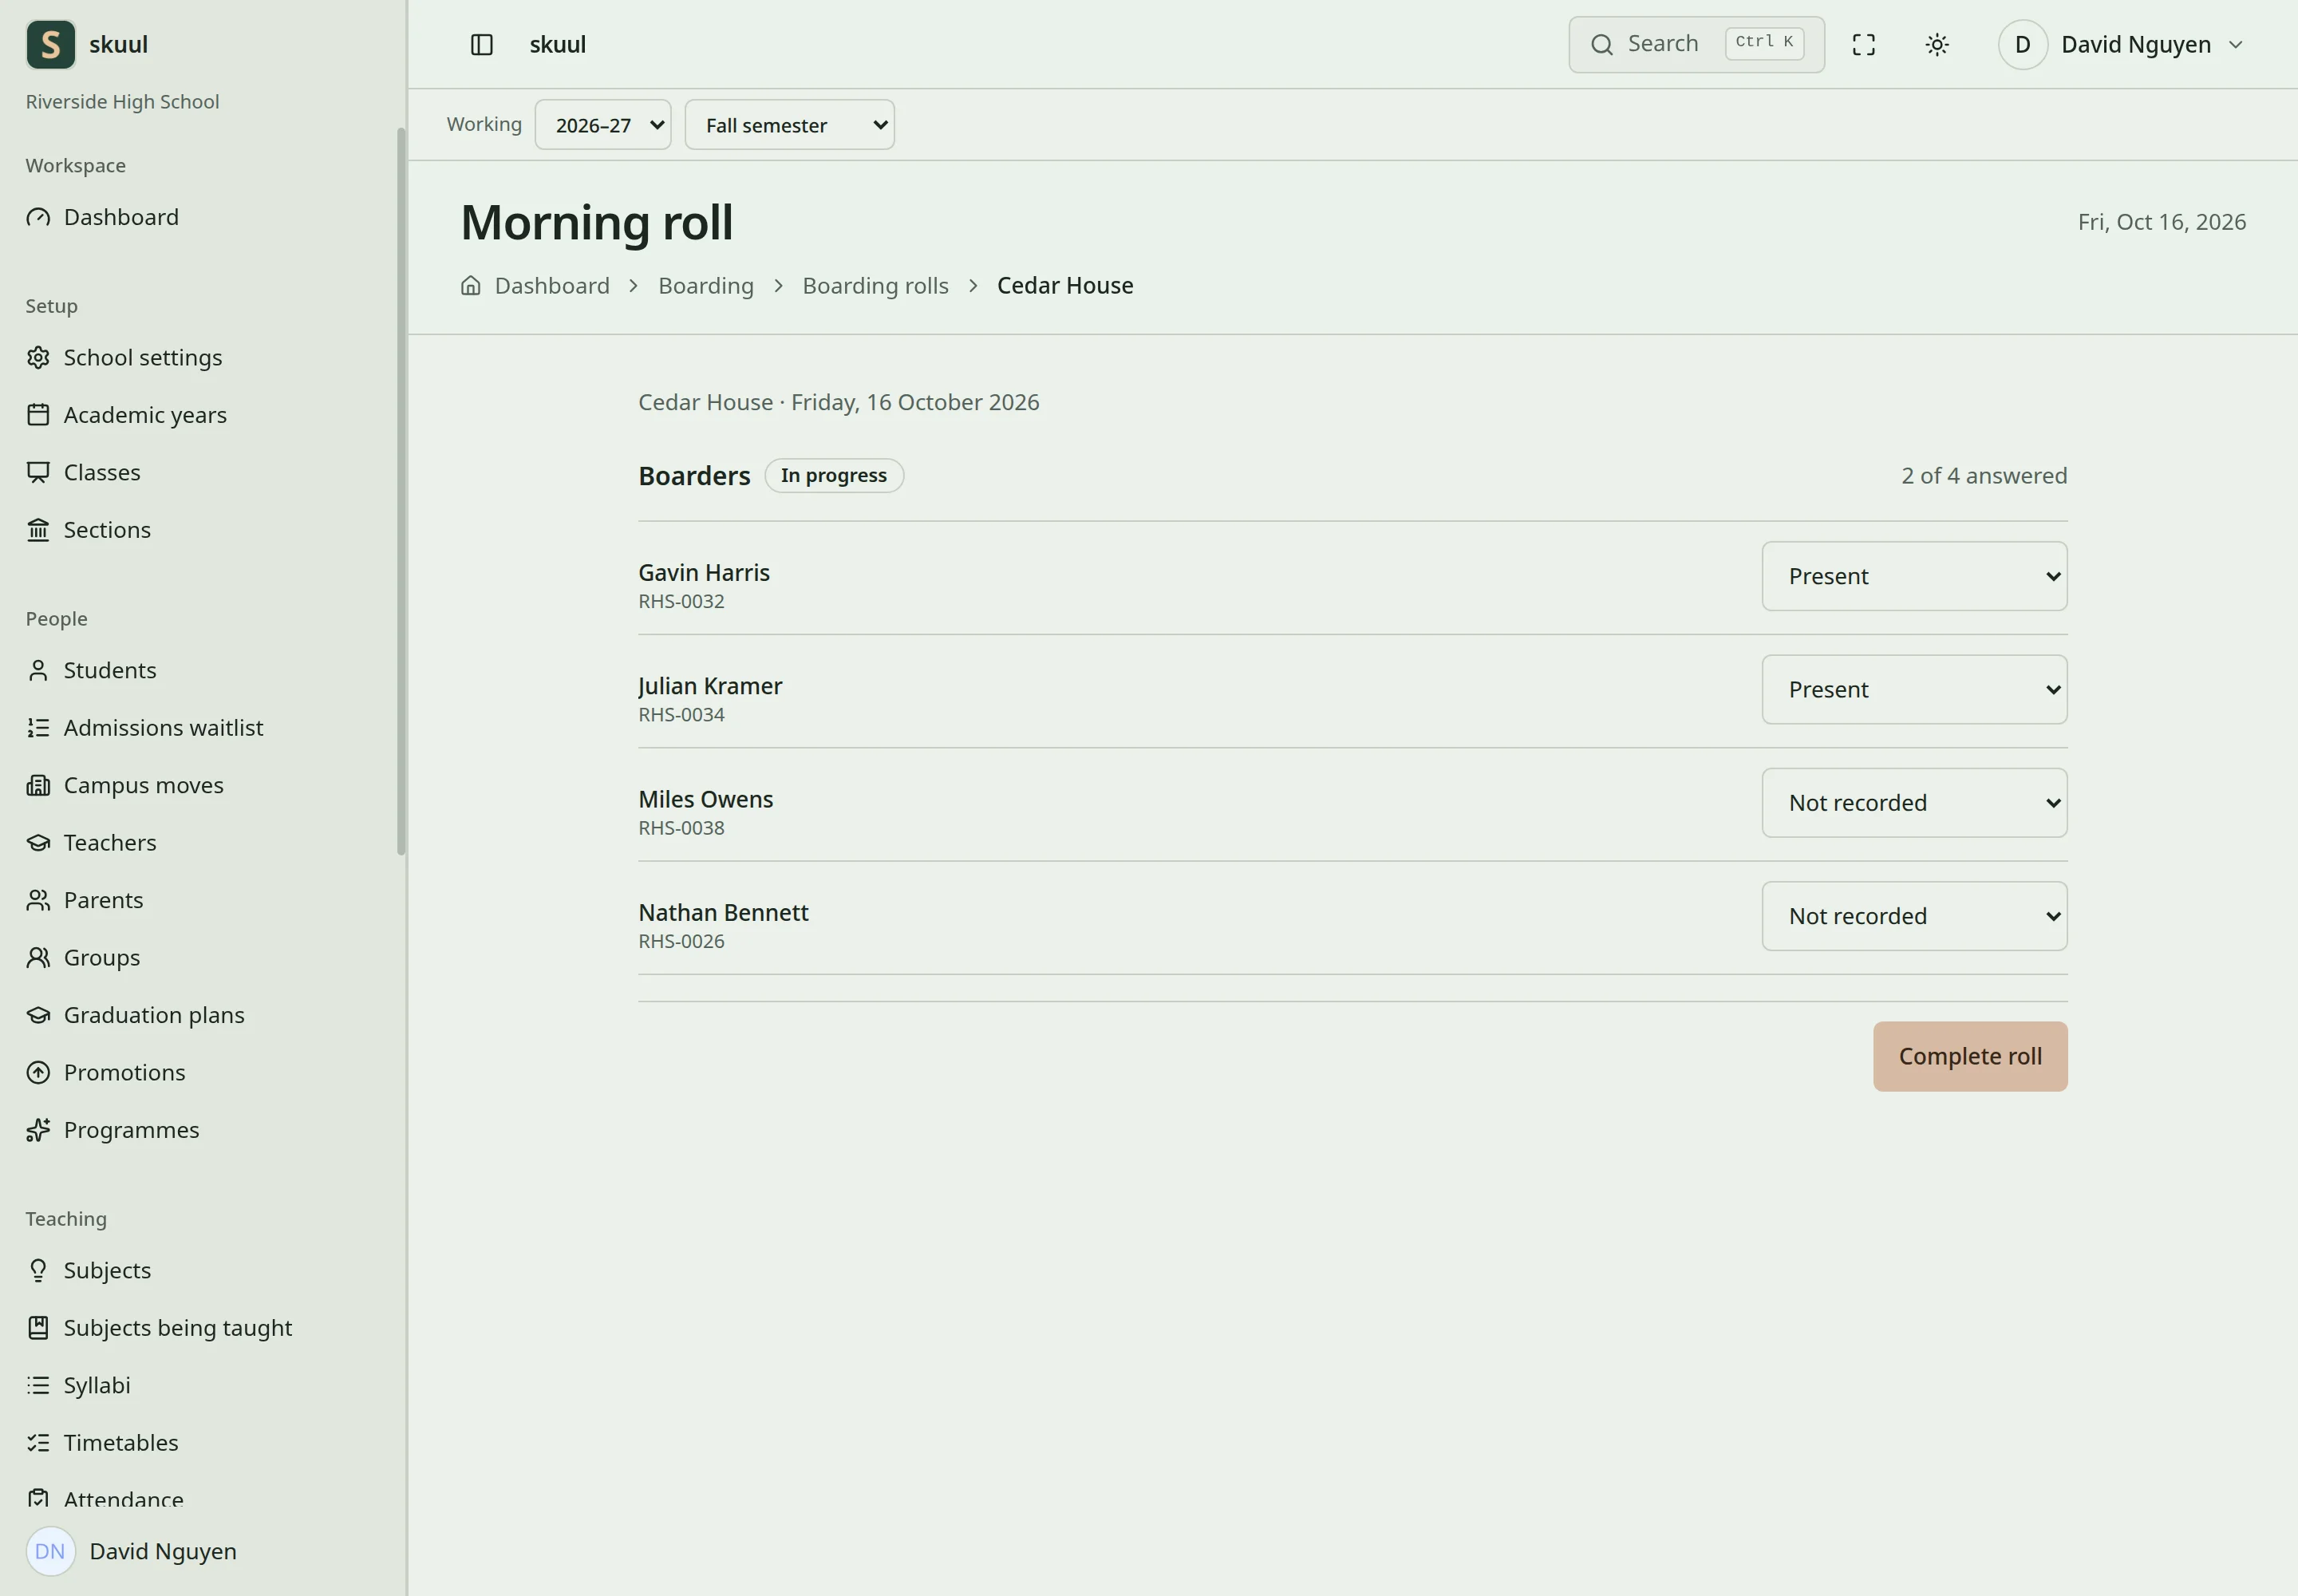Click the Programmes sparkle icon
Screen dimensions: 2298x1596
tap(38, 1130)
